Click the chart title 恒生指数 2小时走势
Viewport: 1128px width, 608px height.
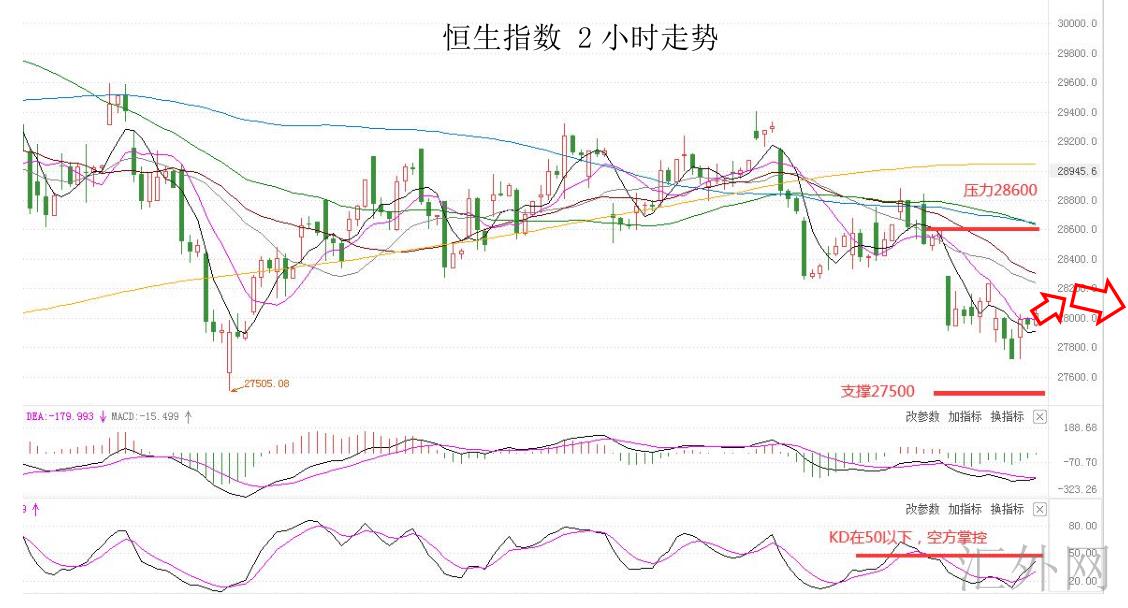point(580,38)
